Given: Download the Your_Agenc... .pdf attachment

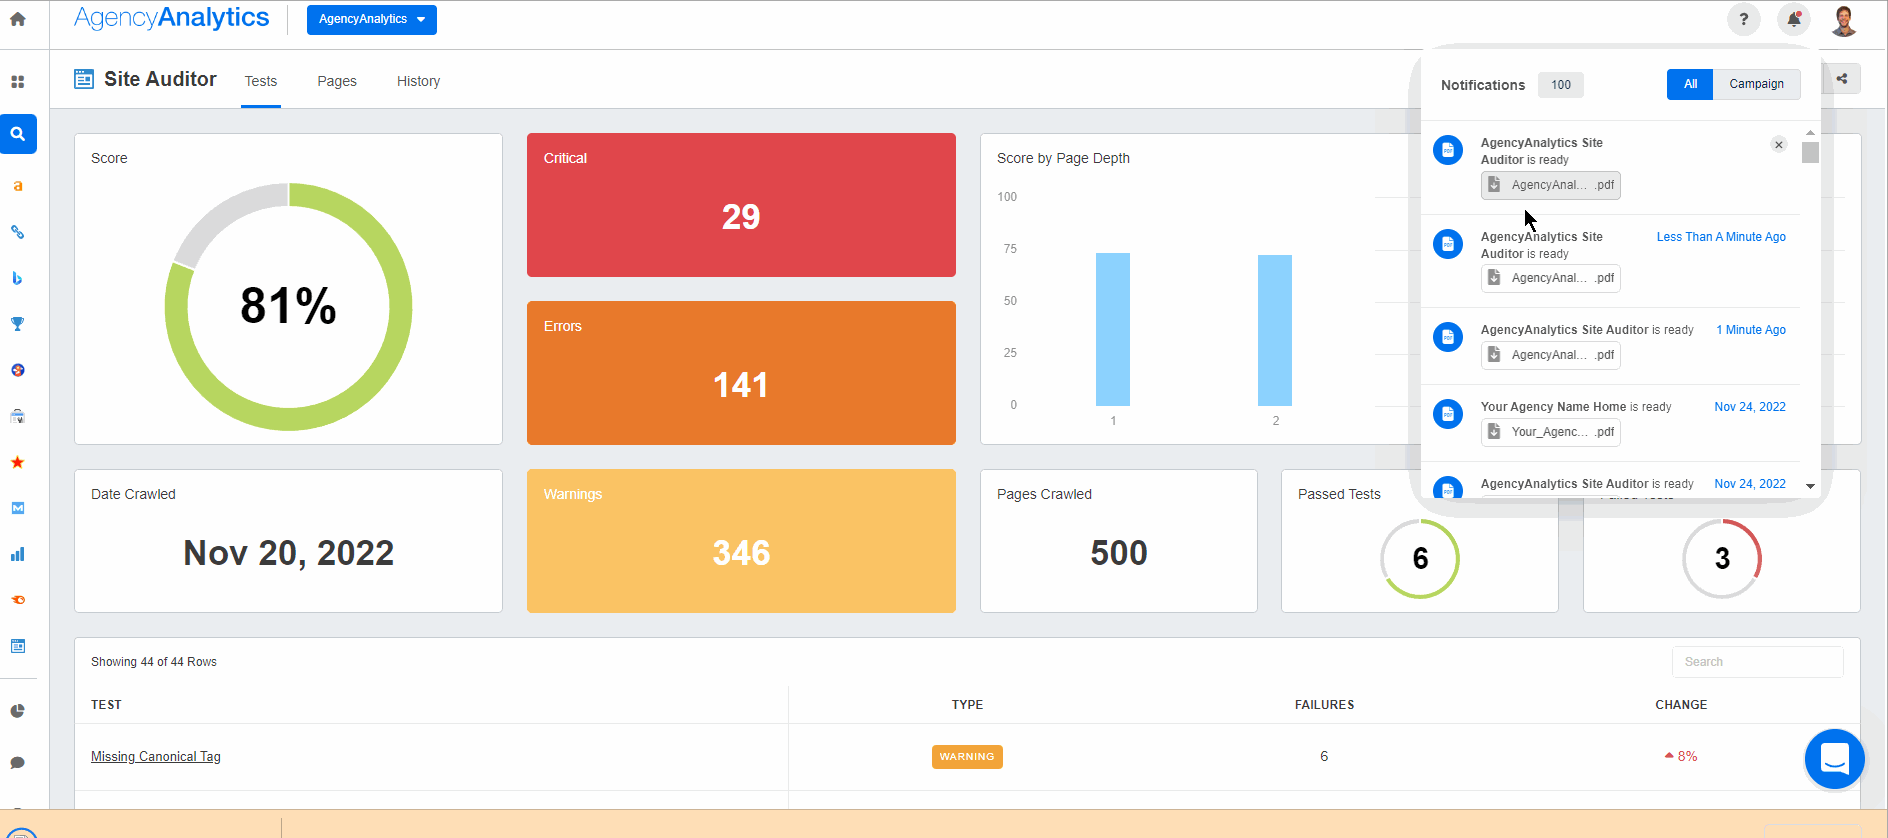Looking at the screenshot, I should pos(1551,432).
